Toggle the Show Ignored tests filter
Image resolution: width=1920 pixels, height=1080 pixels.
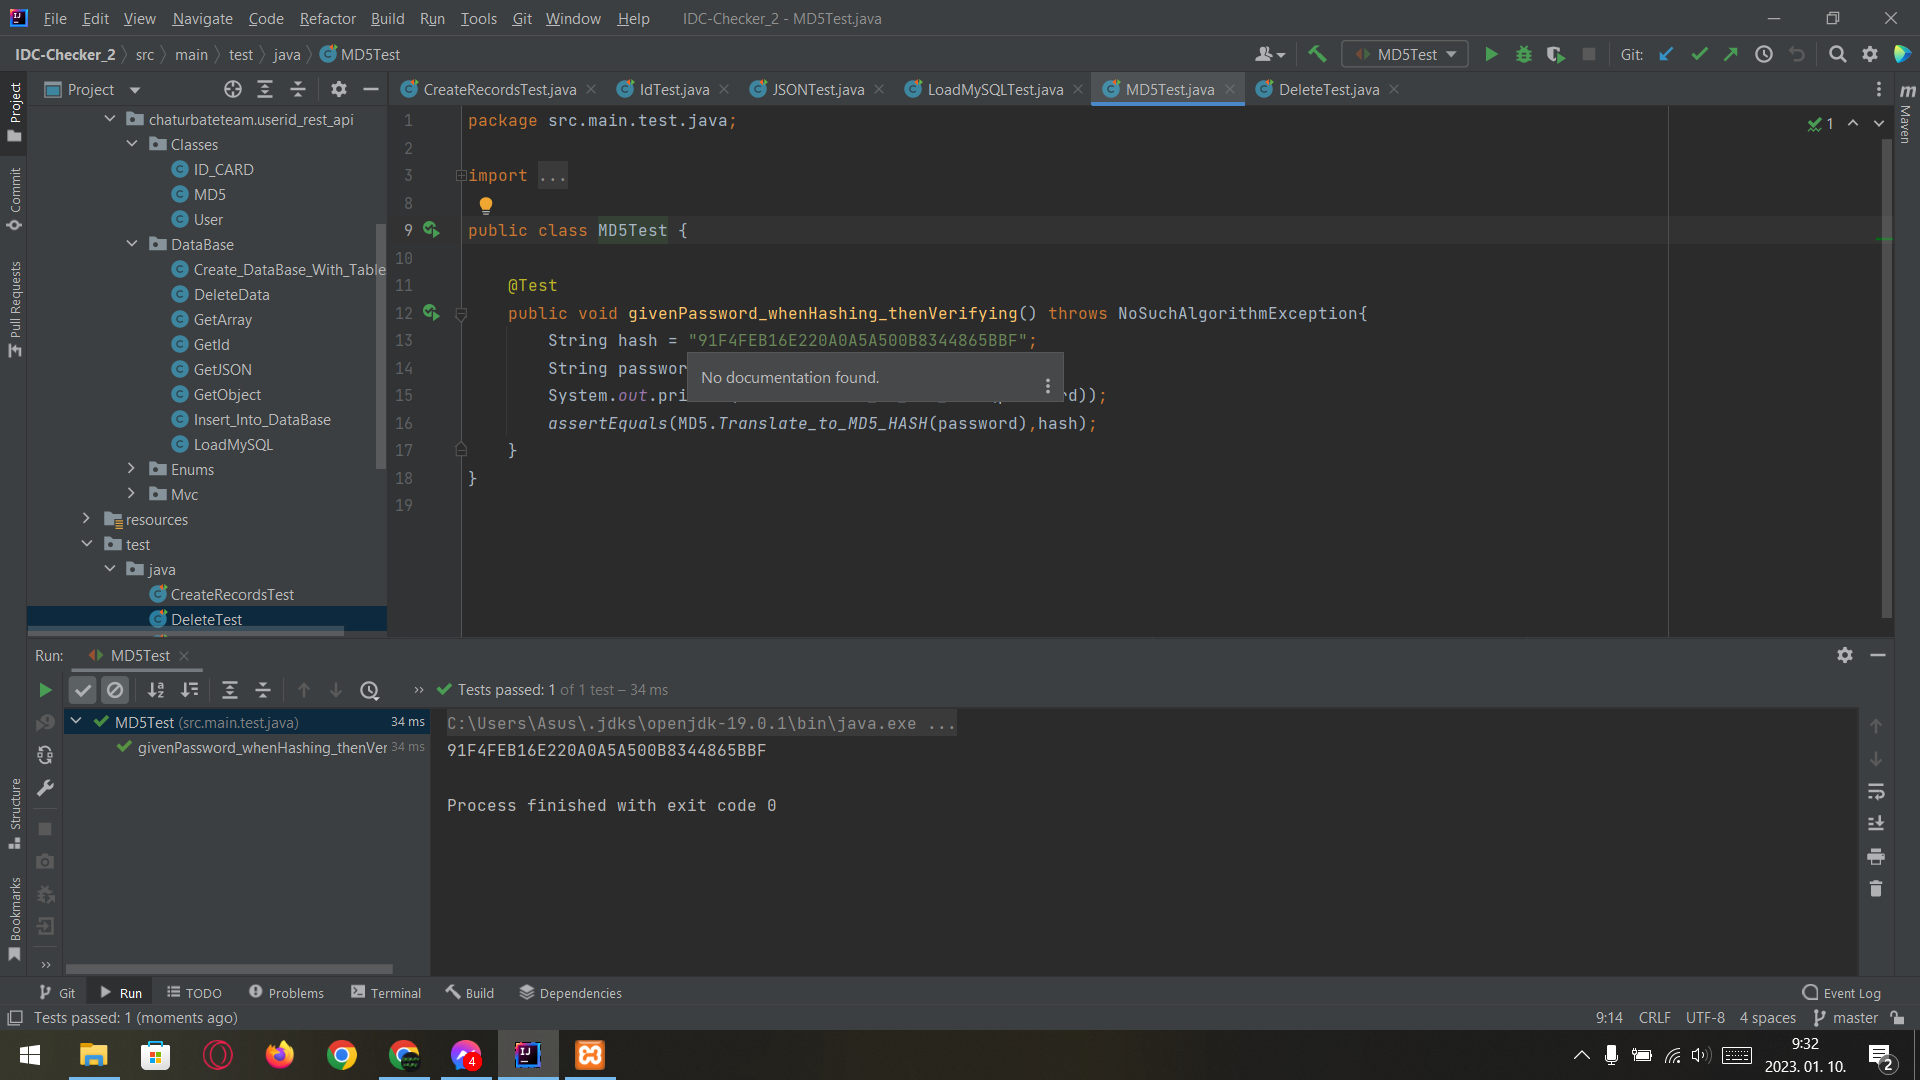click(115, 690)
